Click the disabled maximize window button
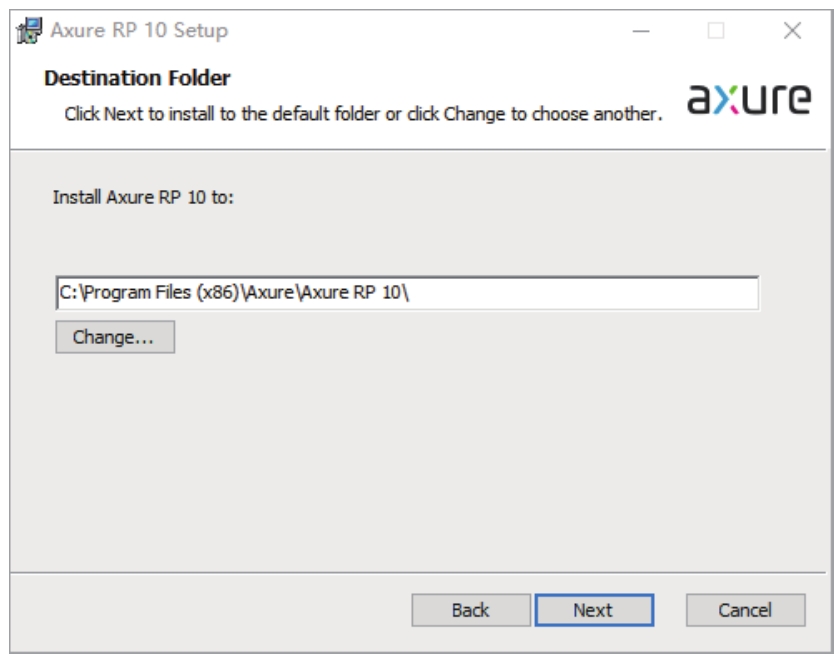Screen dimensions: 839x659 716,31
